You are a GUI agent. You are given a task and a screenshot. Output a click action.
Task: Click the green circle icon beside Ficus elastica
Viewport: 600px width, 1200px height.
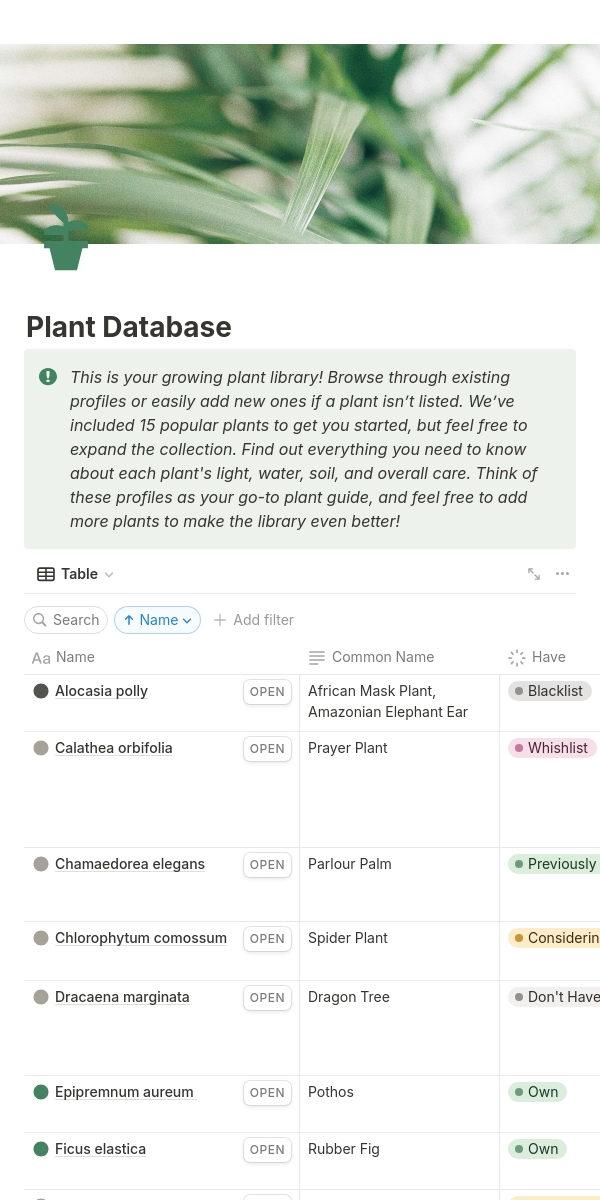click(41, 1149)
